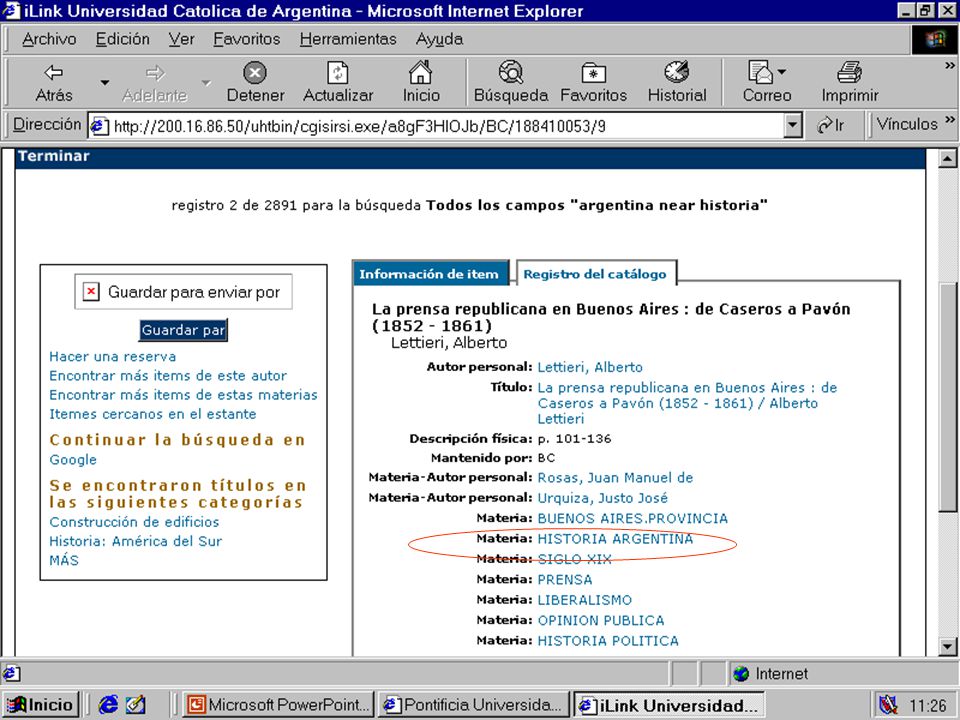This screenshot has width=960, height=720.
Task: Open the Favoritos menu
Action: (247, 39)
